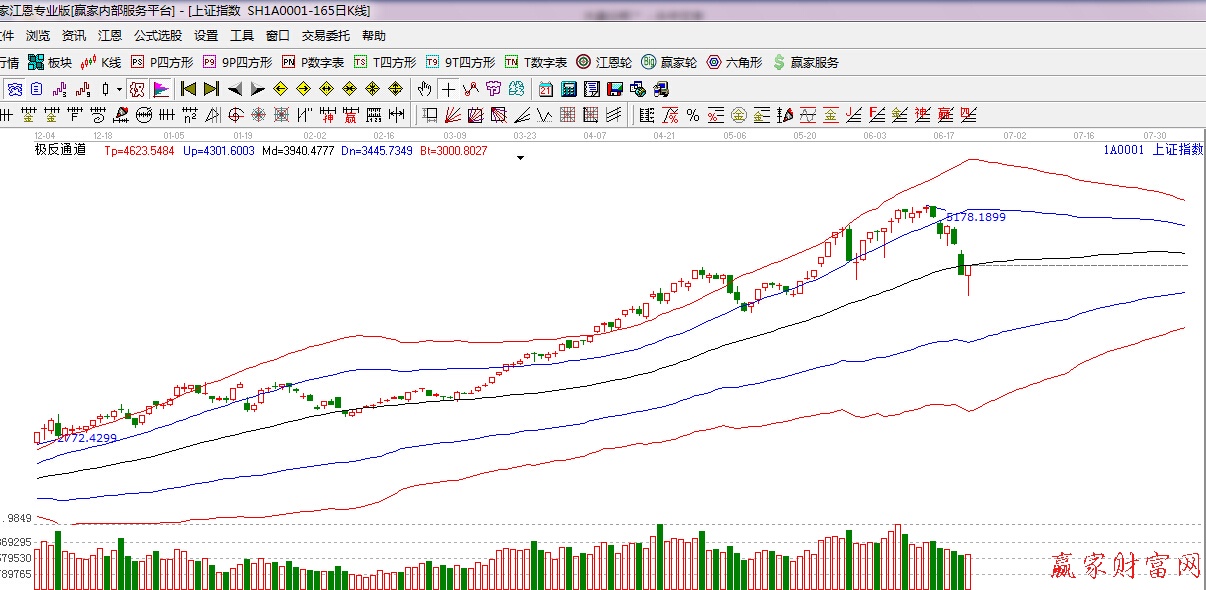Screen dimensions: 1206x590
Task: Toggle the crosshair cursor tool
Action: [449, 89]
